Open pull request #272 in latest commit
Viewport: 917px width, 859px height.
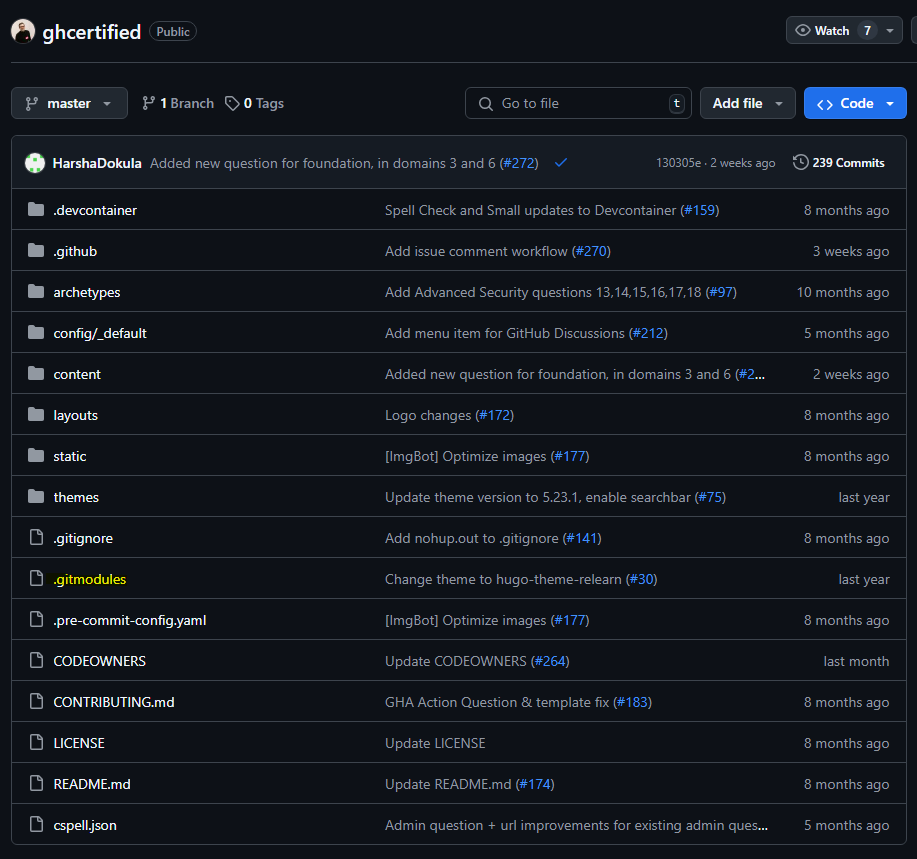pyautogui.click(x=519, y=163)
